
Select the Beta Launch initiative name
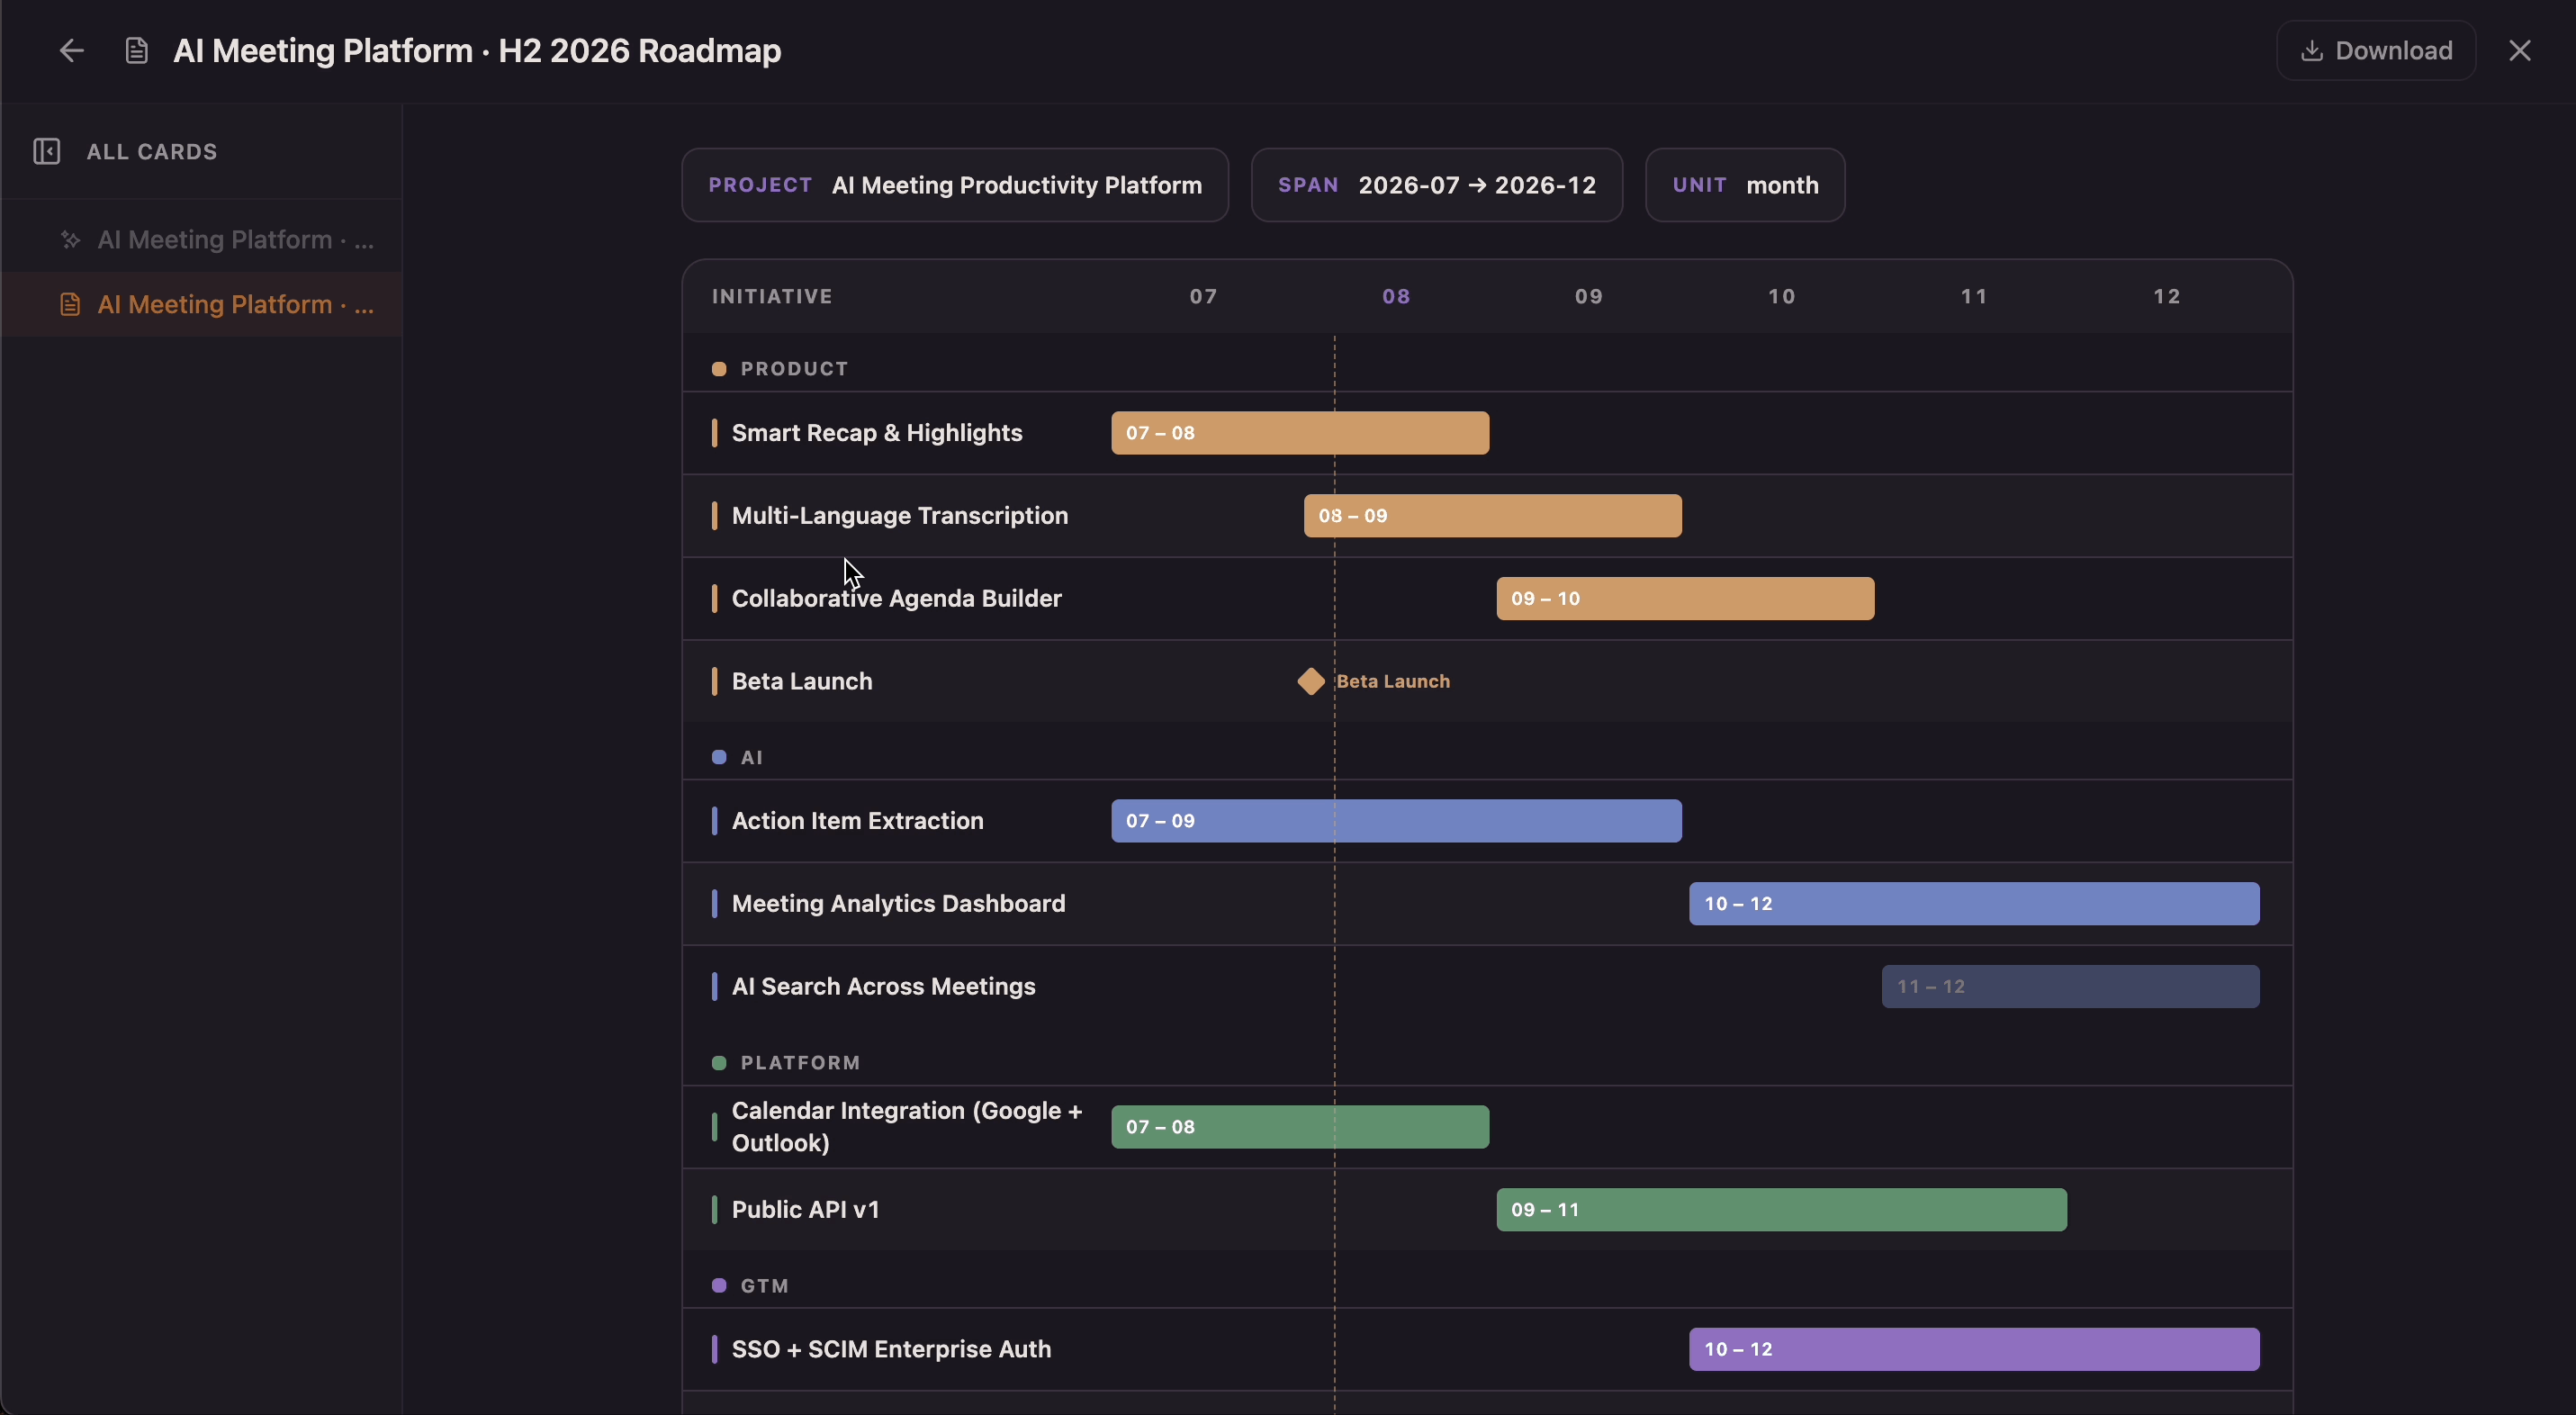click(x=802, y=681)
